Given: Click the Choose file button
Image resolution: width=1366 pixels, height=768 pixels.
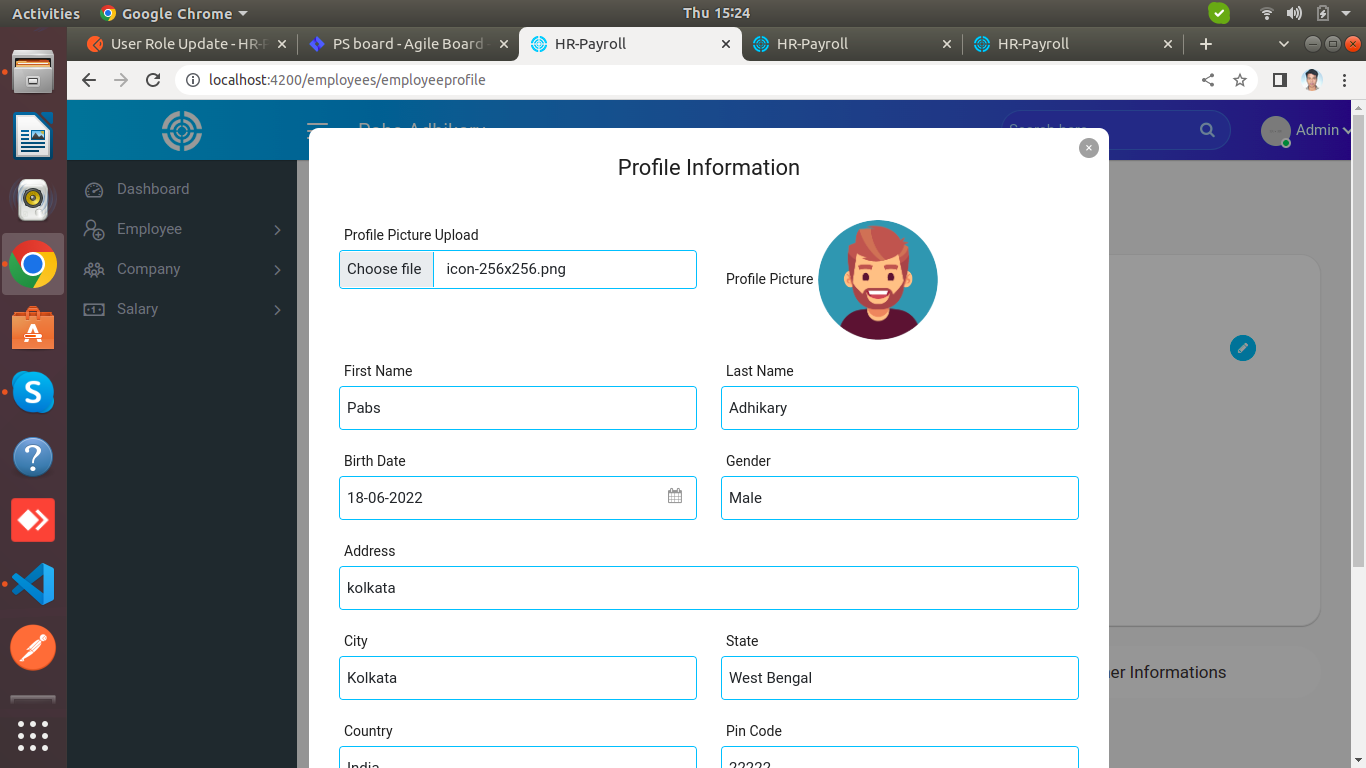Looking at the screenshot, I should pyautogui.click(x=385, y=269).
